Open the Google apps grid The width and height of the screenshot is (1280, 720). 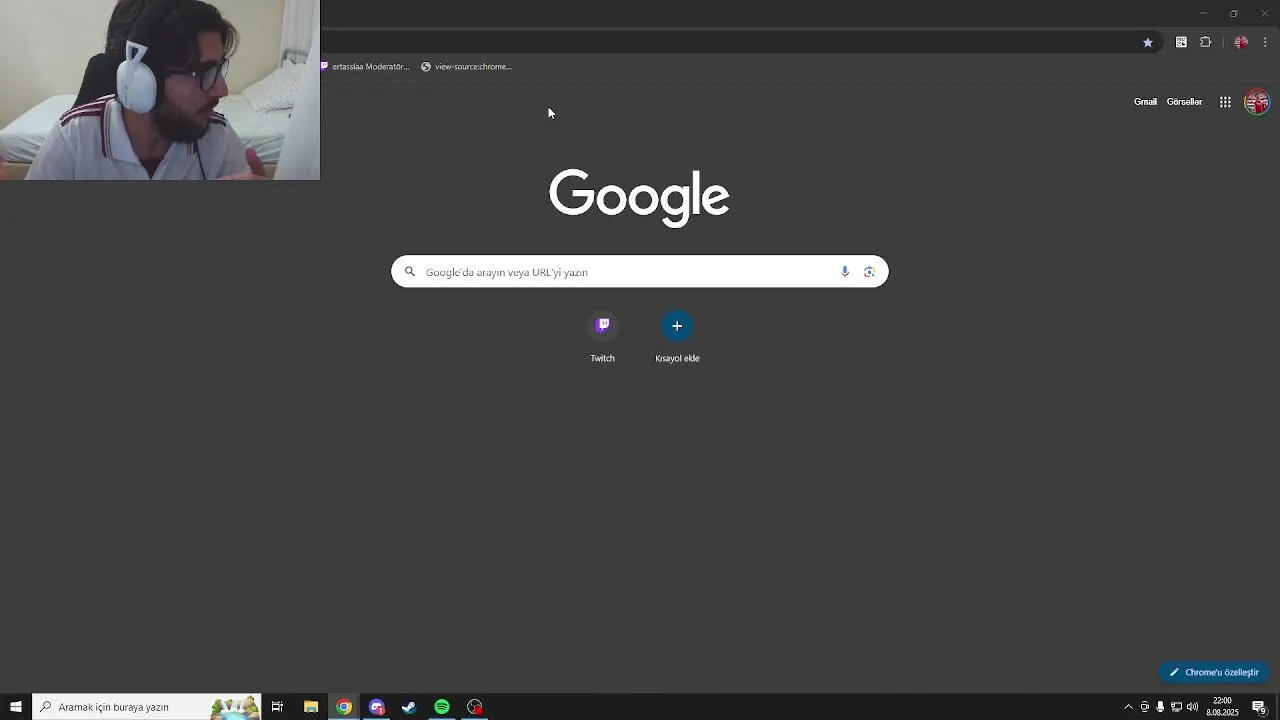[1225, 102]
